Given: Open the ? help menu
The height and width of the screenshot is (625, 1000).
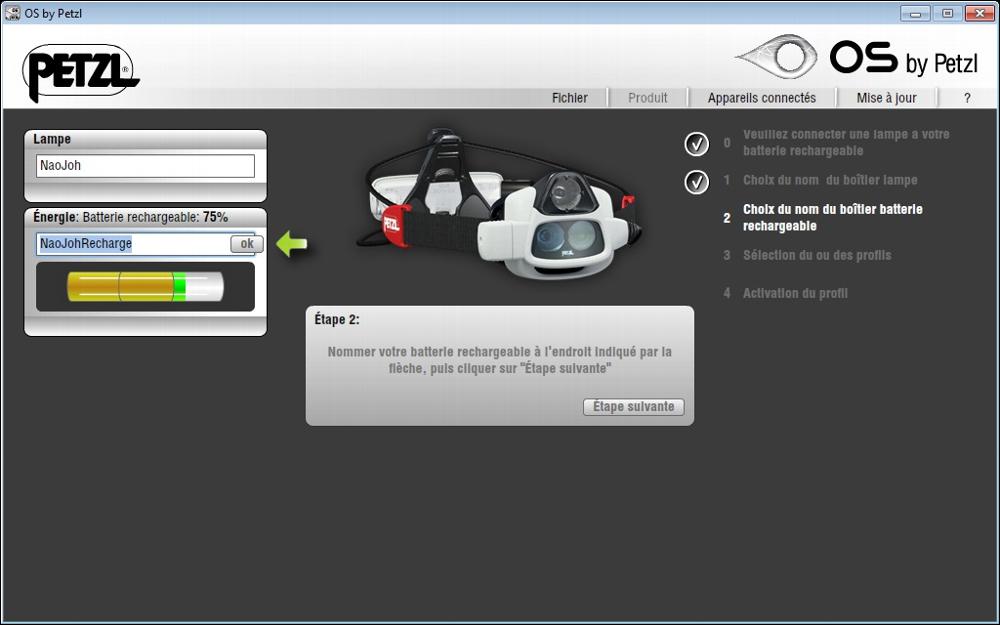Looking at the screenshot, I should pyautogui.click(x=967, y=98).
